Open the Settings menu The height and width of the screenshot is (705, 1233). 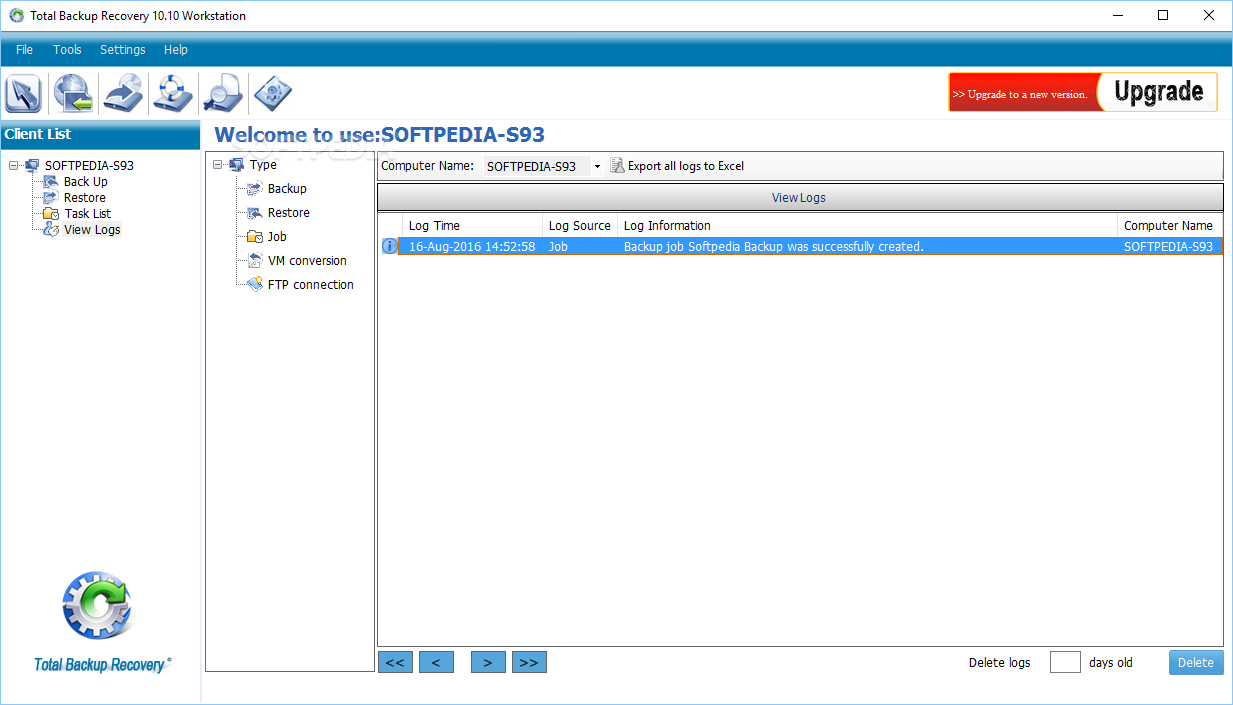123,49
